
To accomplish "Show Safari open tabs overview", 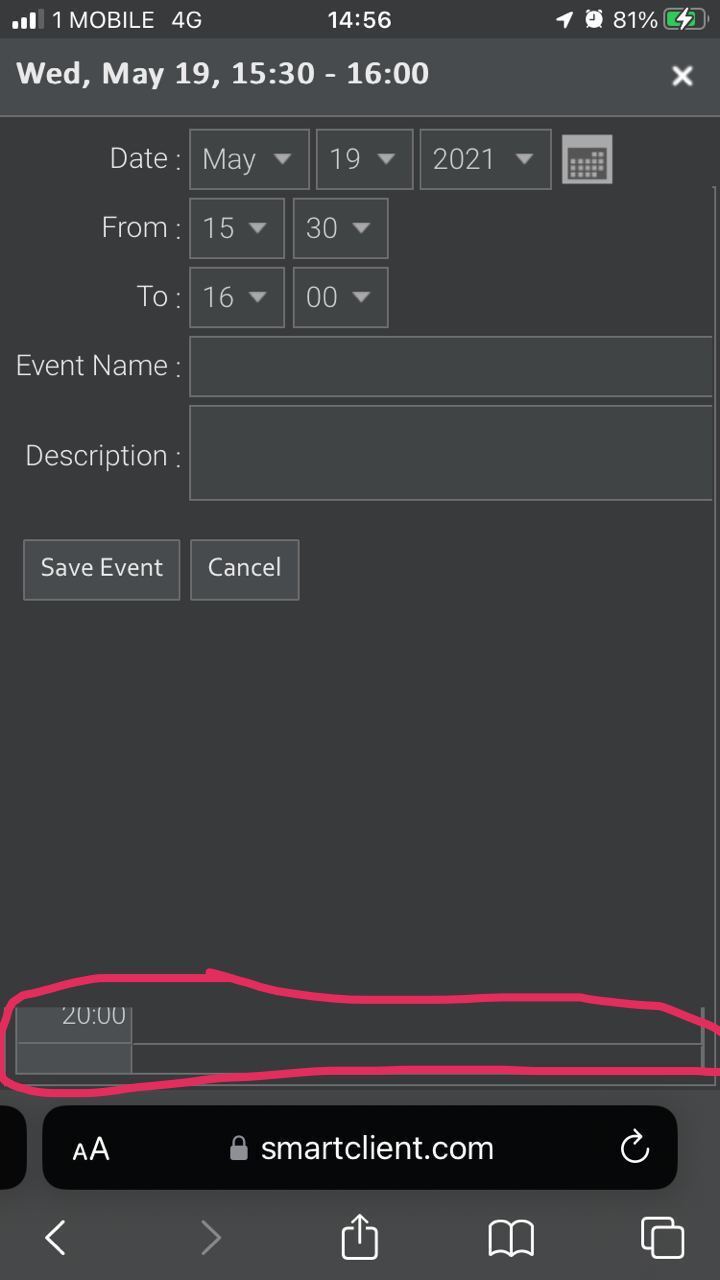I will pyautogui.click(x=662, y=1238).
